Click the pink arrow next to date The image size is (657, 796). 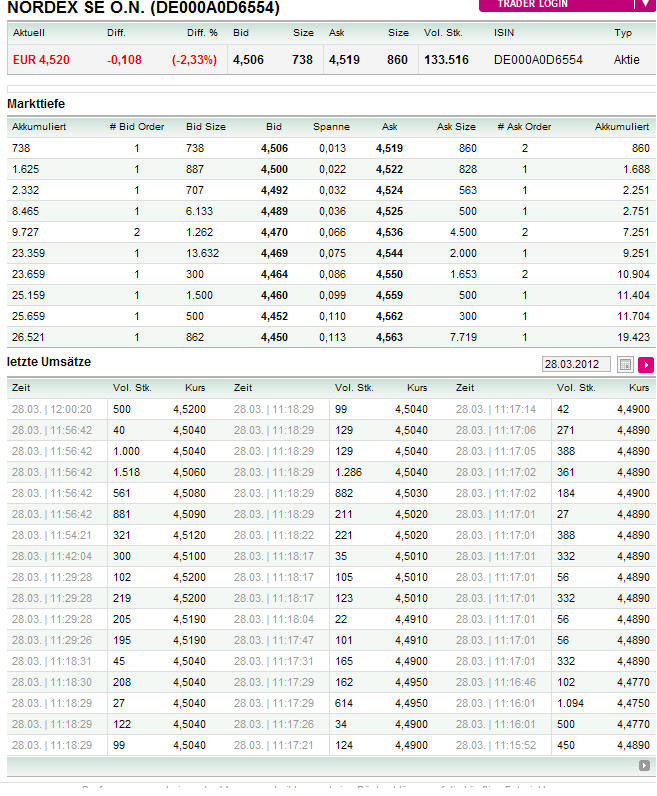(x=646, y=365)
